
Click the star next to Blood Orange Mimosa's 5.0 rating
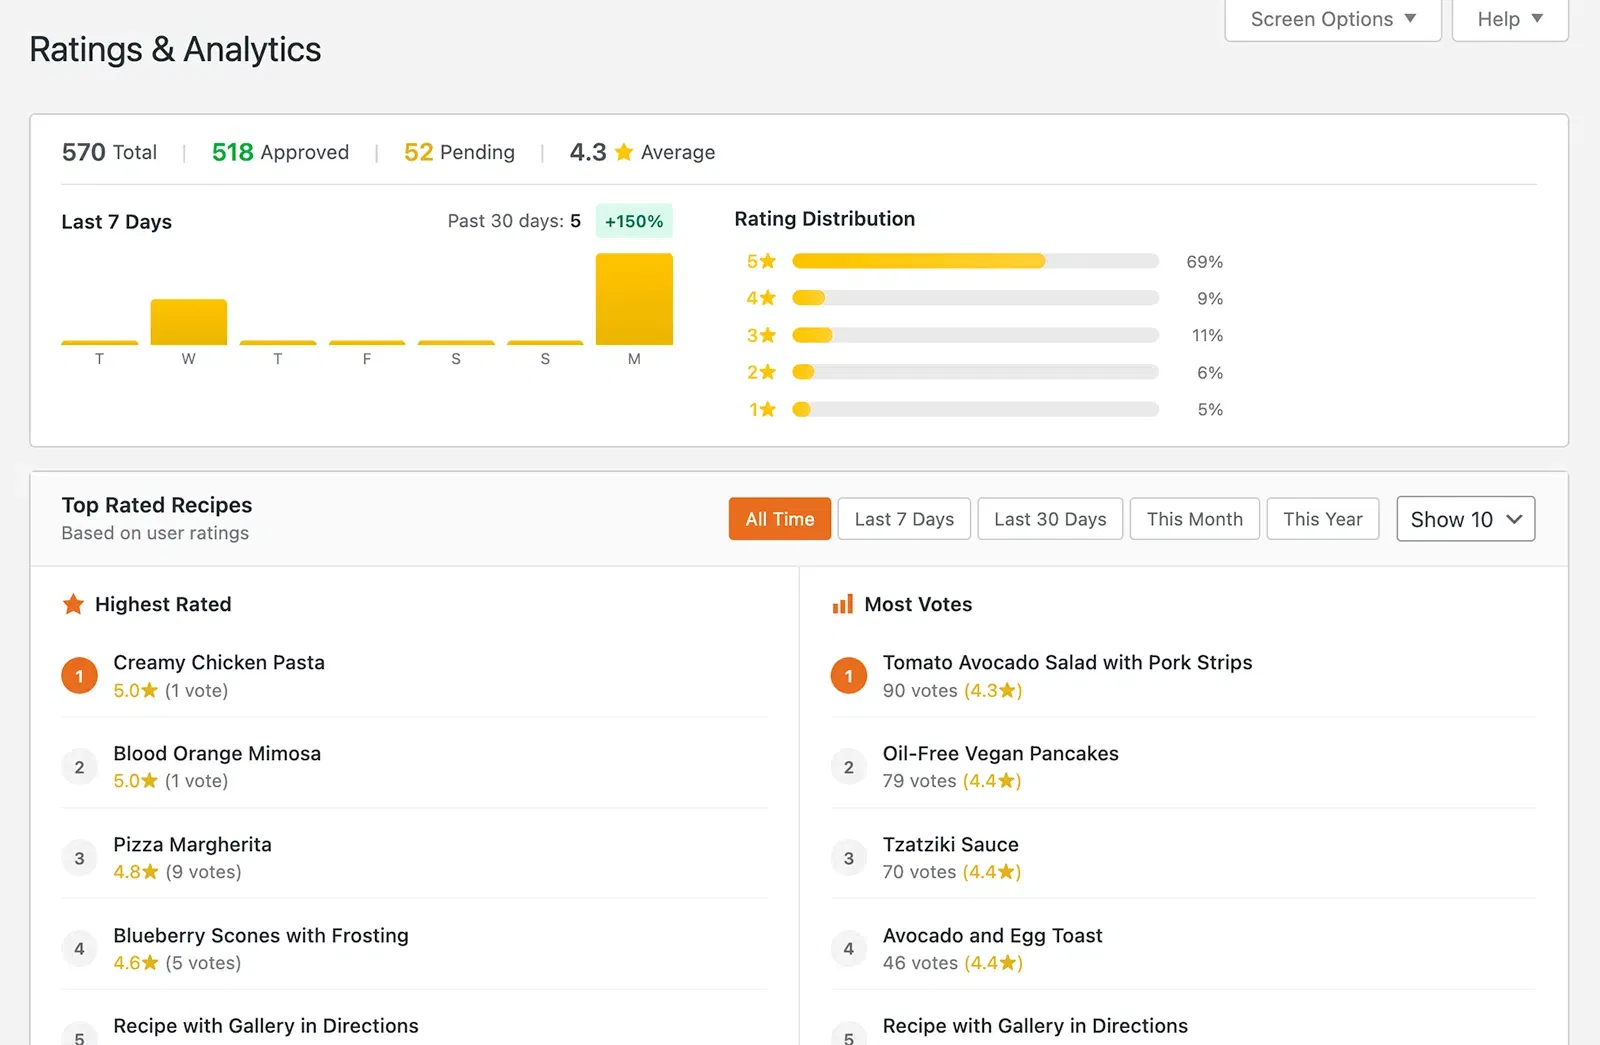tap(147, 781)
